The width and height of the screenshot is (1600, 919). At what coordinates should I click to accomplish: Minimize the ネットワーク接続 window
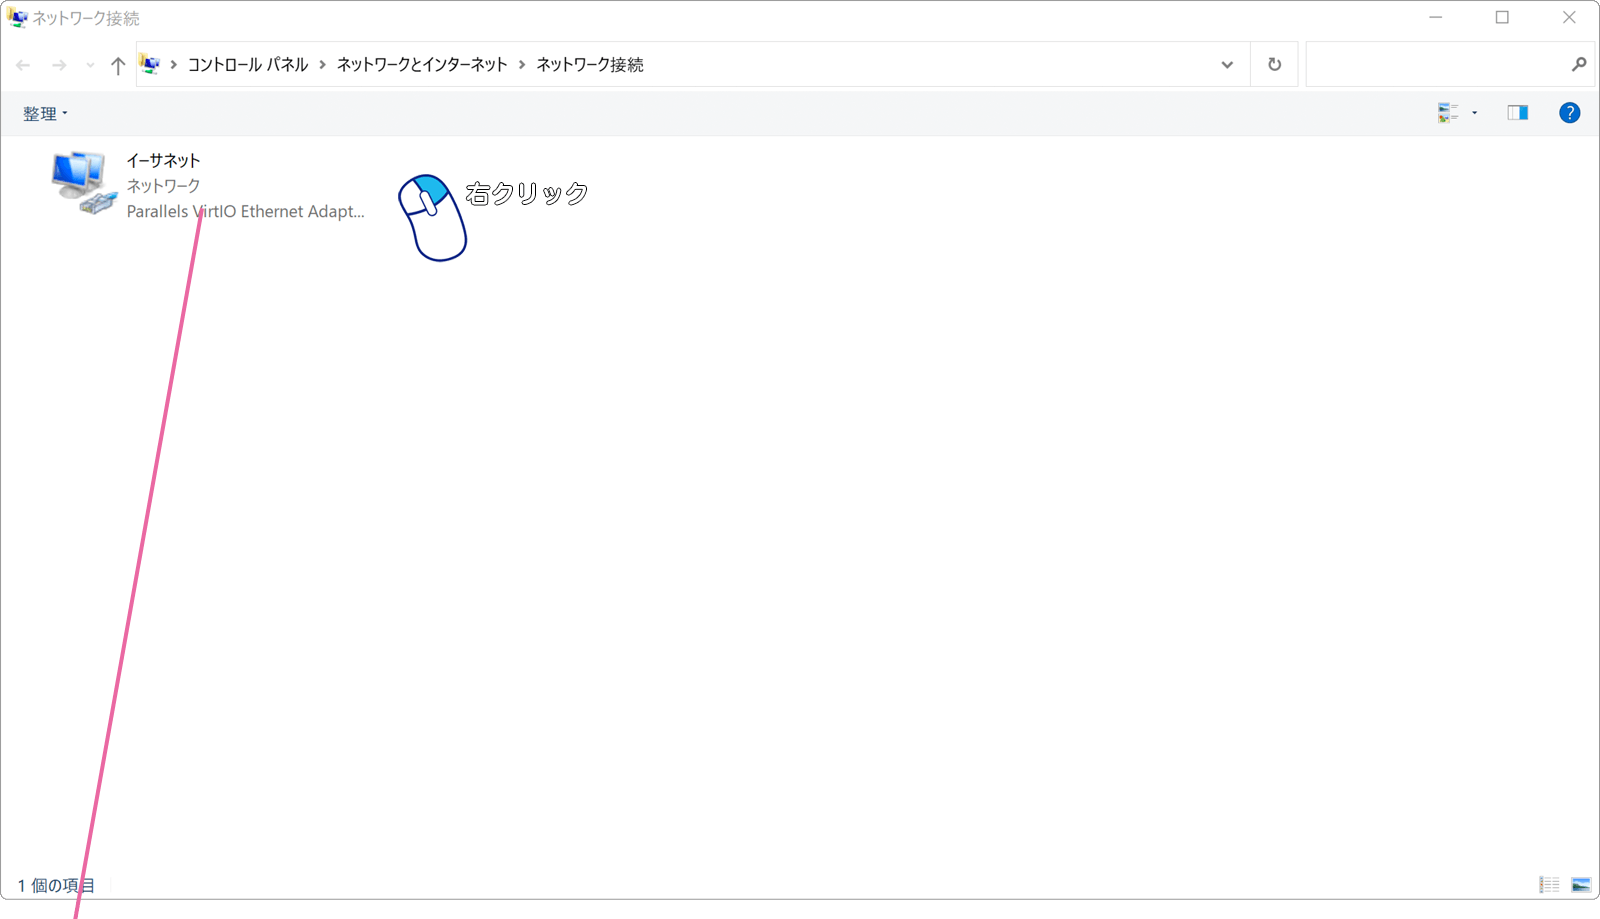point(1435,18)
